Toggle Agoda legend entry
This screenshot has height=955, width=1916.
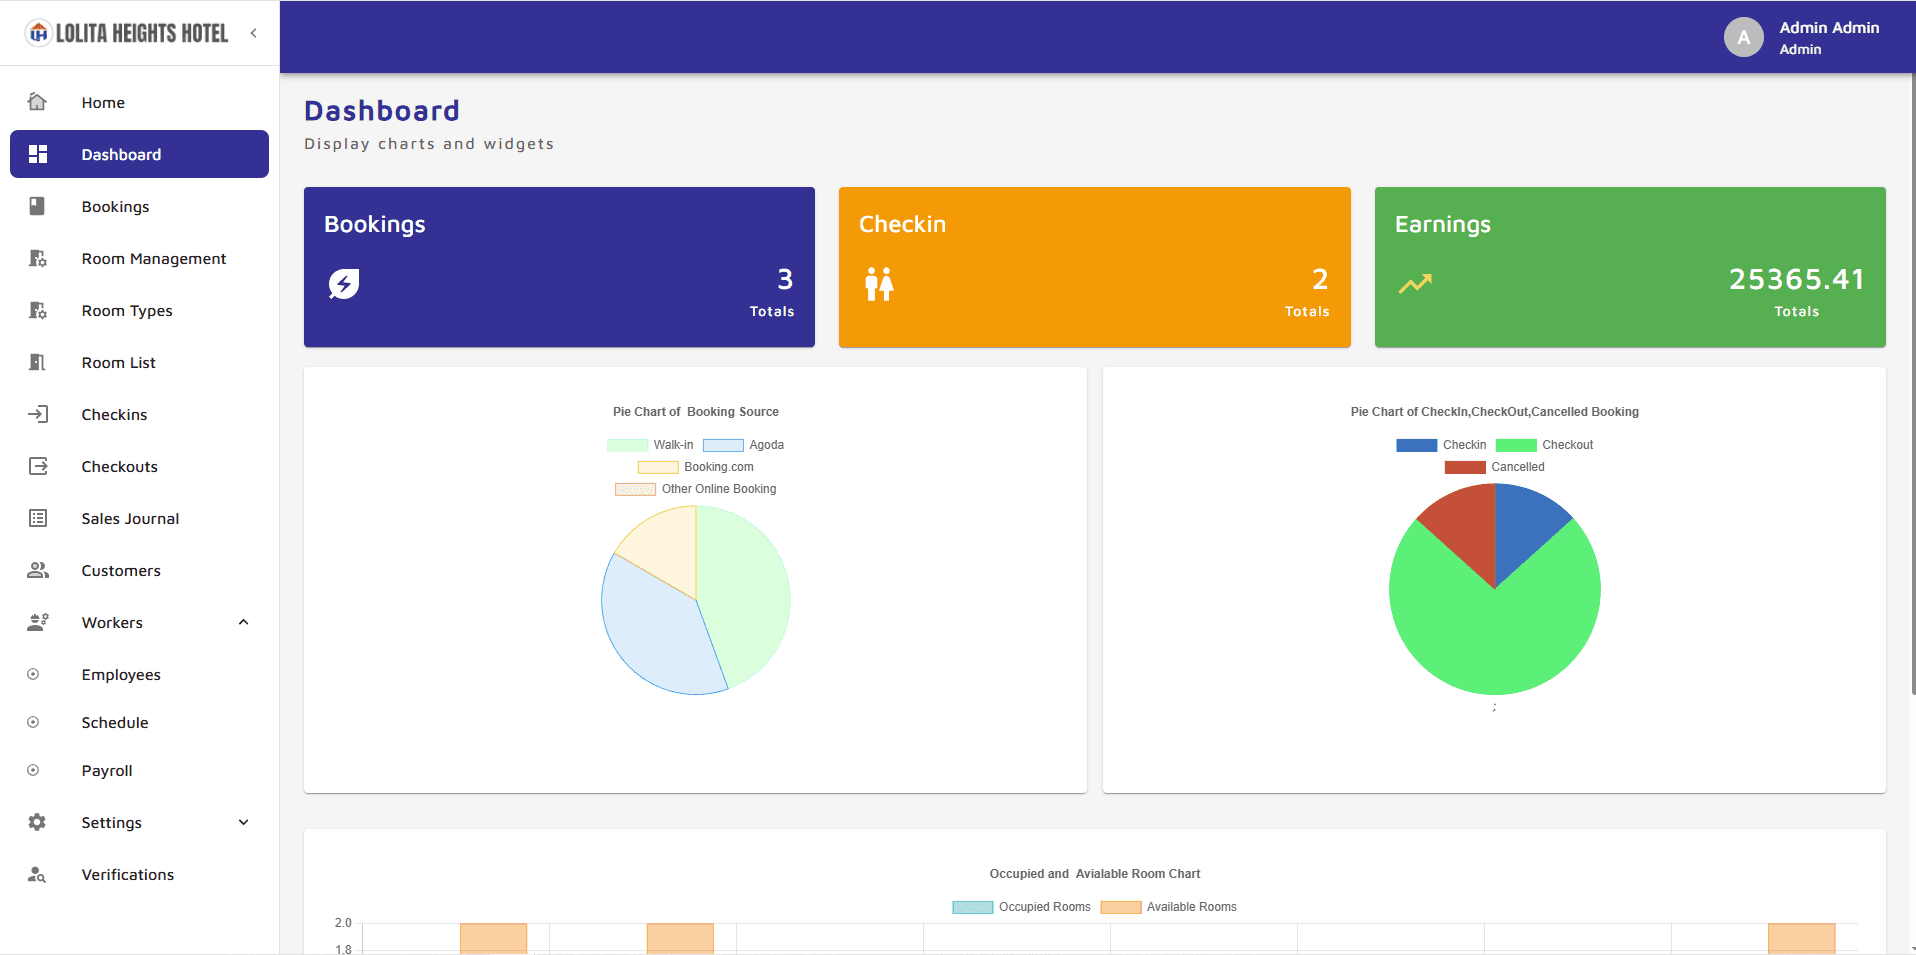743,445
